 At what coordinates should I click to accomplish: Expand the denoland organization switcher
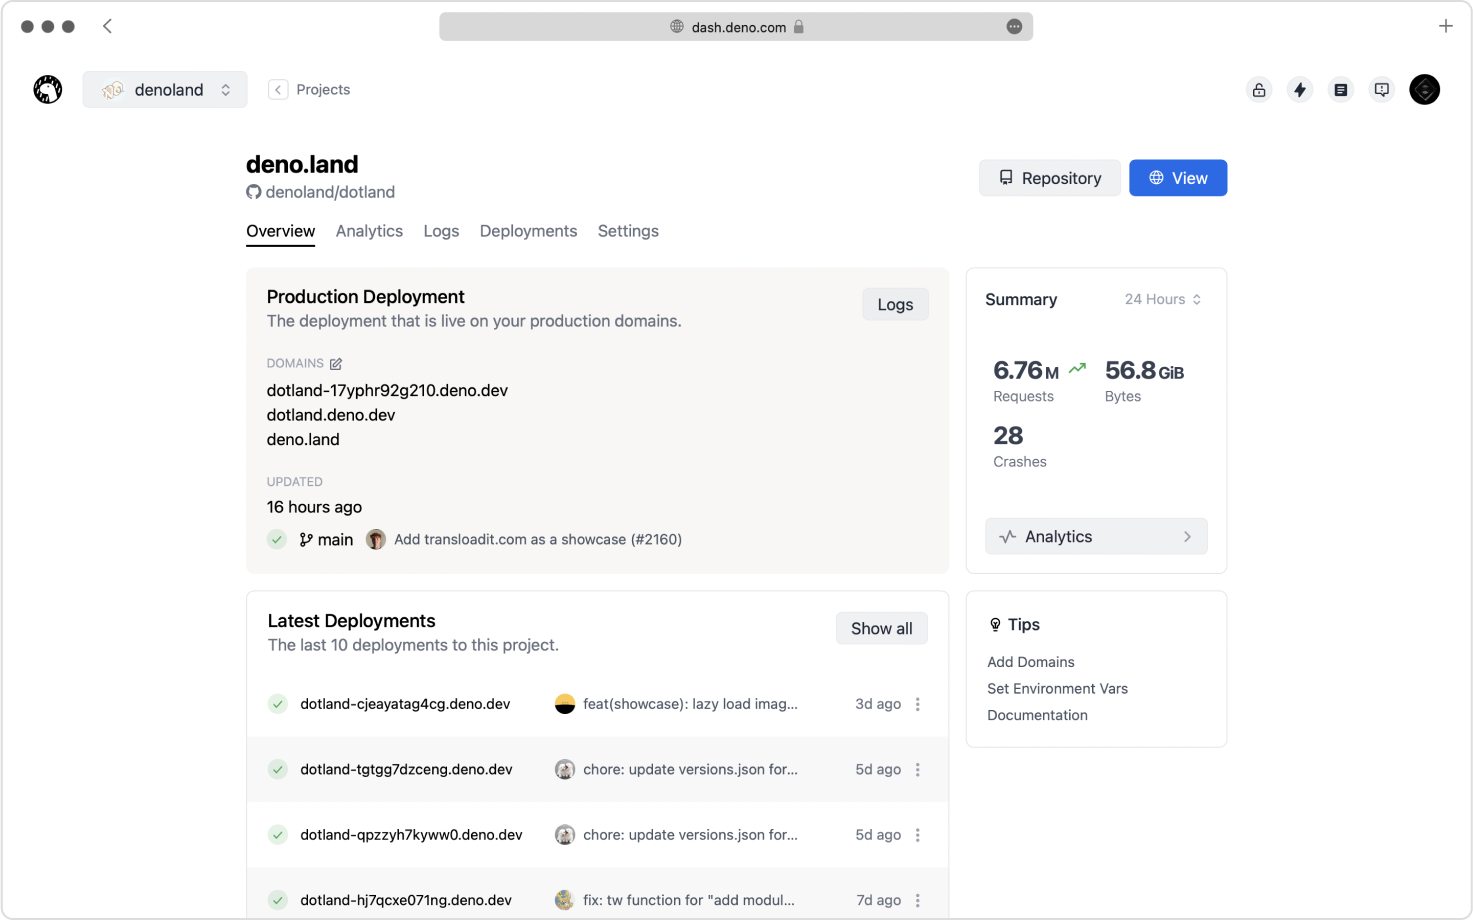(x=165, y=90)
